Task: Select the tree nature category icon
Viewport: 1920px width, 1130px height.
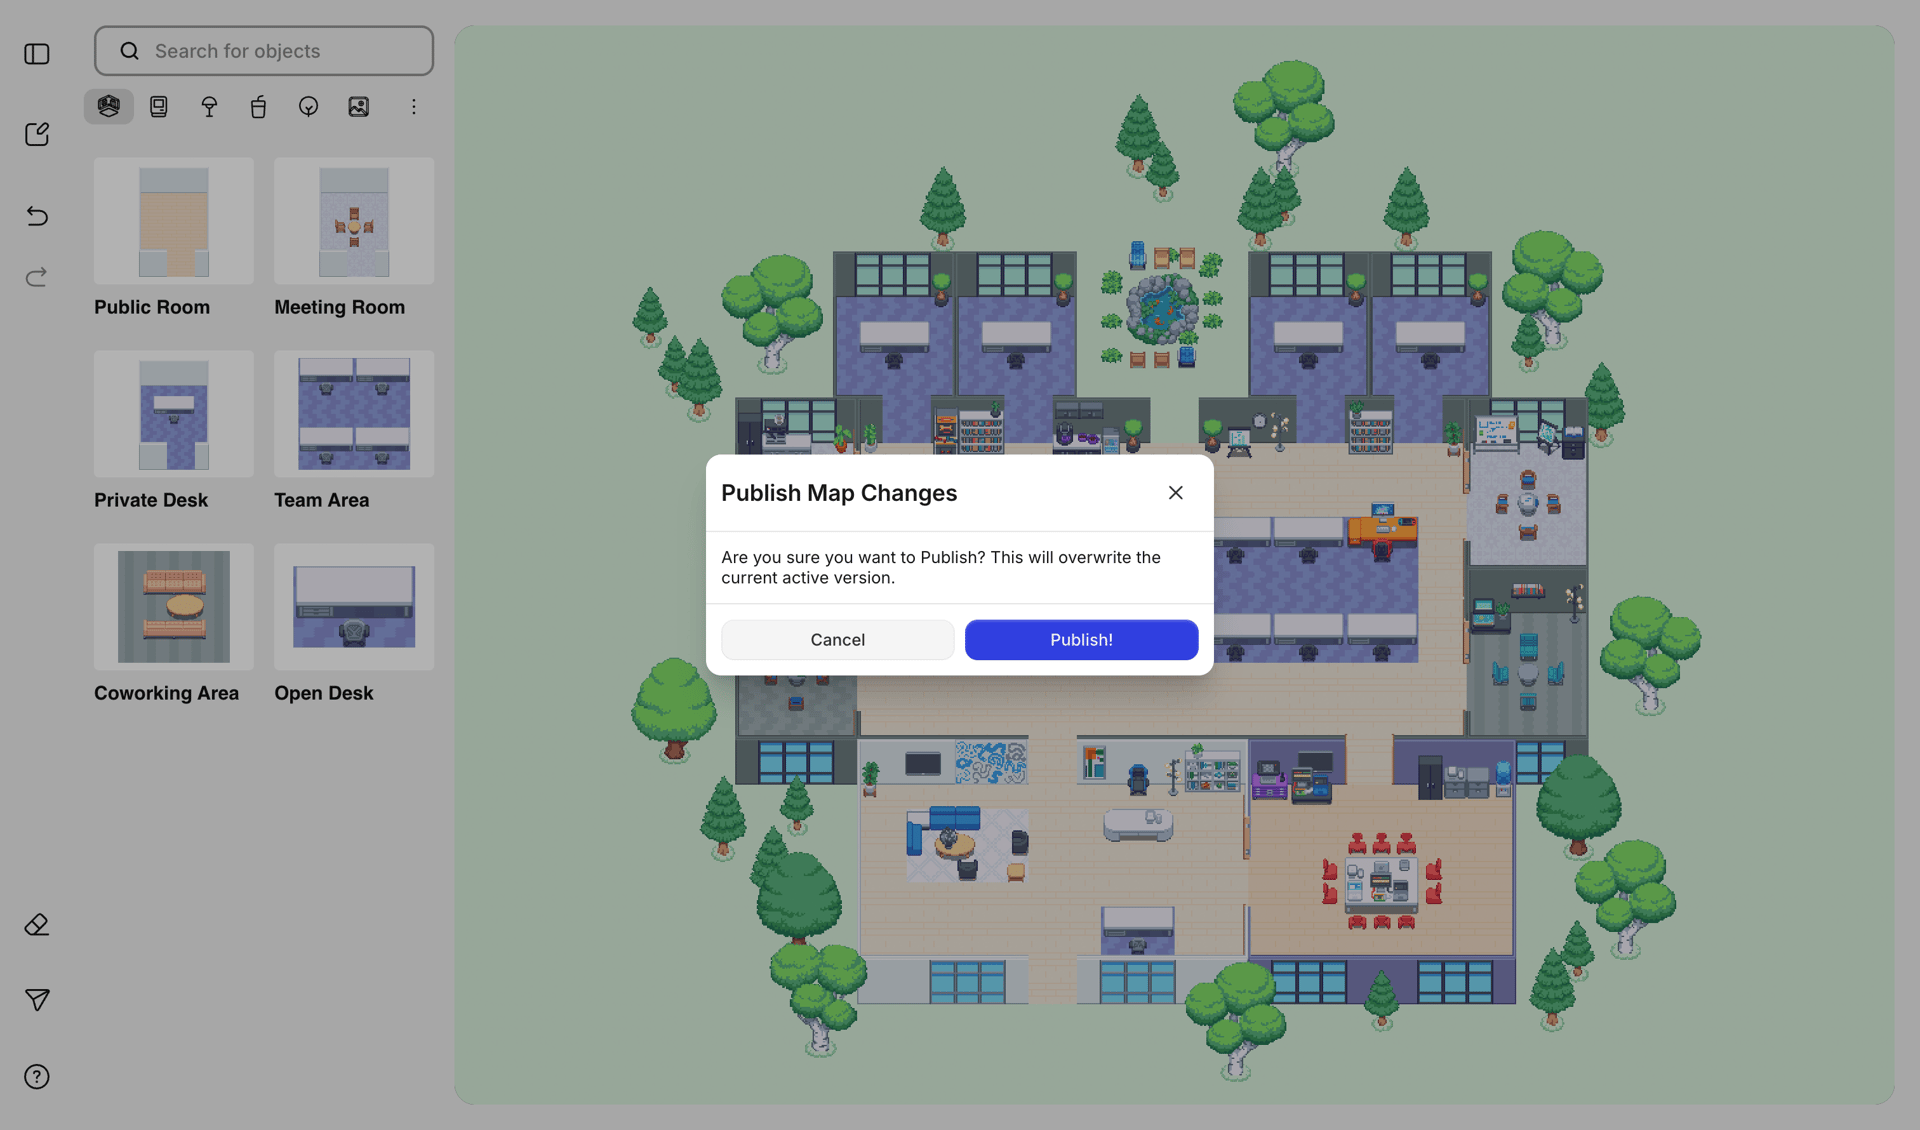Action: coord(308,106)
